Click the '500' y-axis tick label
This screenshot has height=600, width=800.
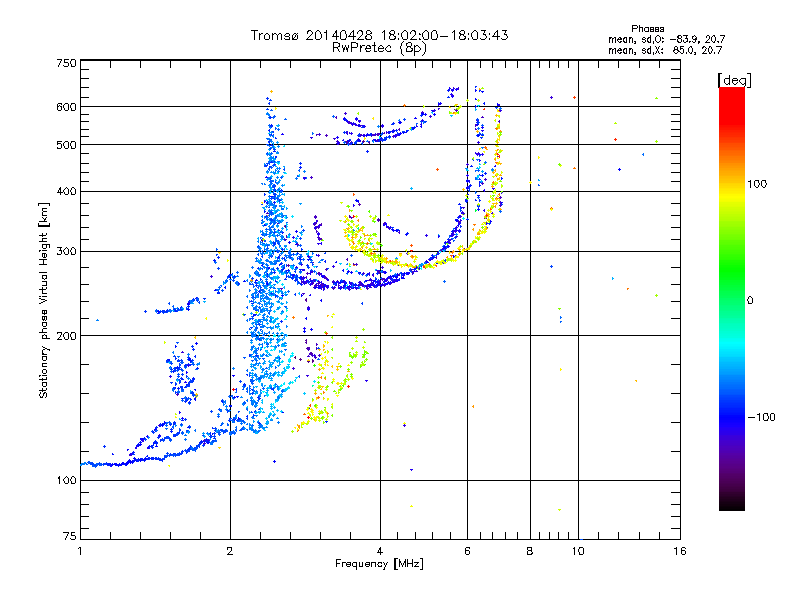(x=66, y=145)
